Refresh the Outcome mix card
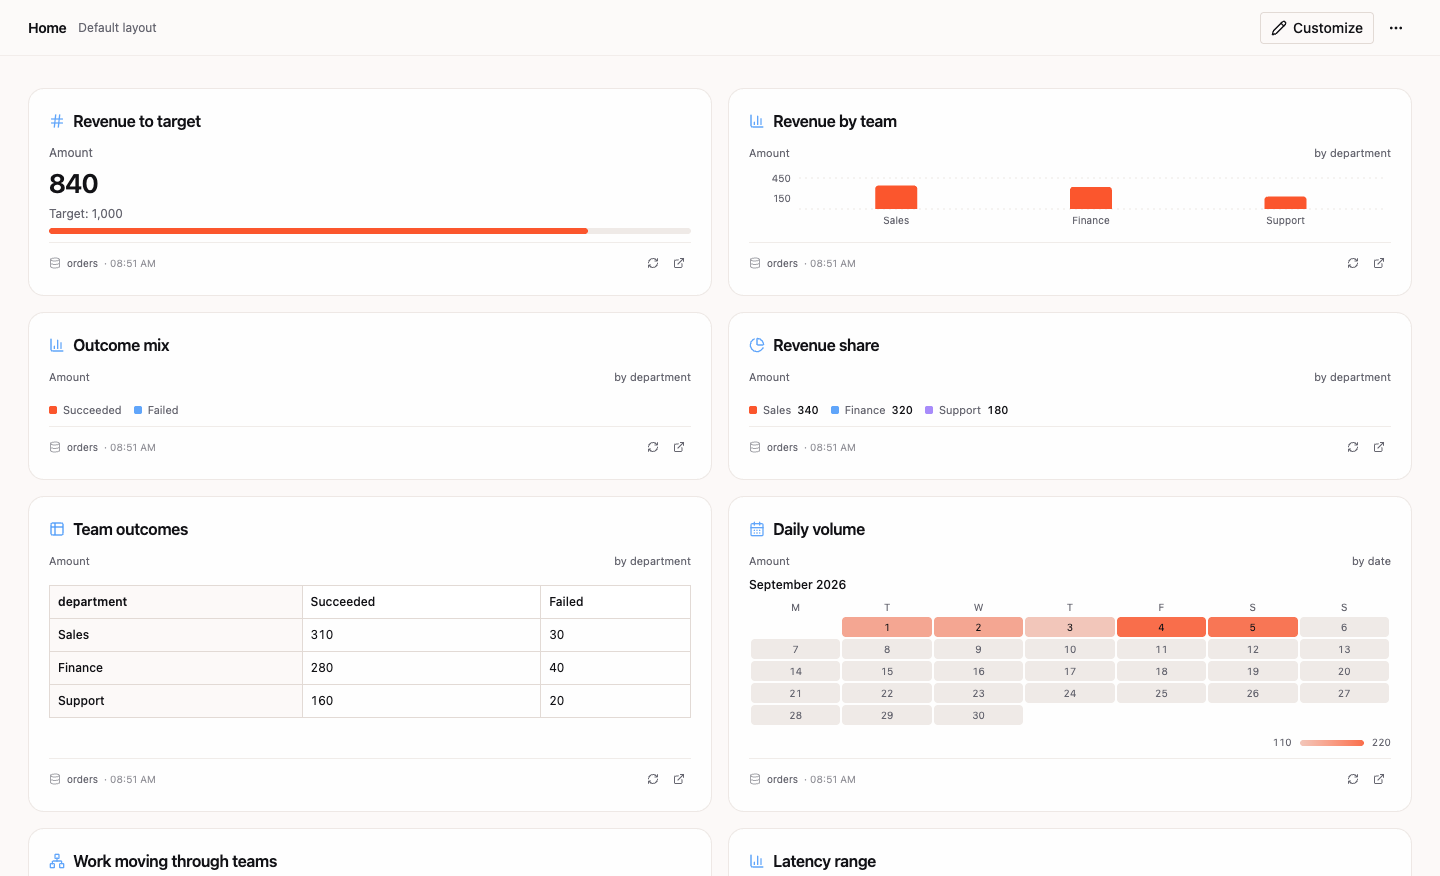The width and height of the screenshot is (1440, 876). coord(653,447)
